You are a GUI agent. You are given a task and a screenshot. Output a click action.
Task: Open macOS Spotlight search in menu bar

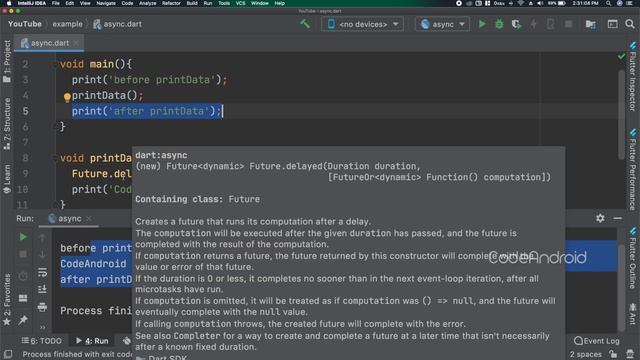[x=608, y=3]
